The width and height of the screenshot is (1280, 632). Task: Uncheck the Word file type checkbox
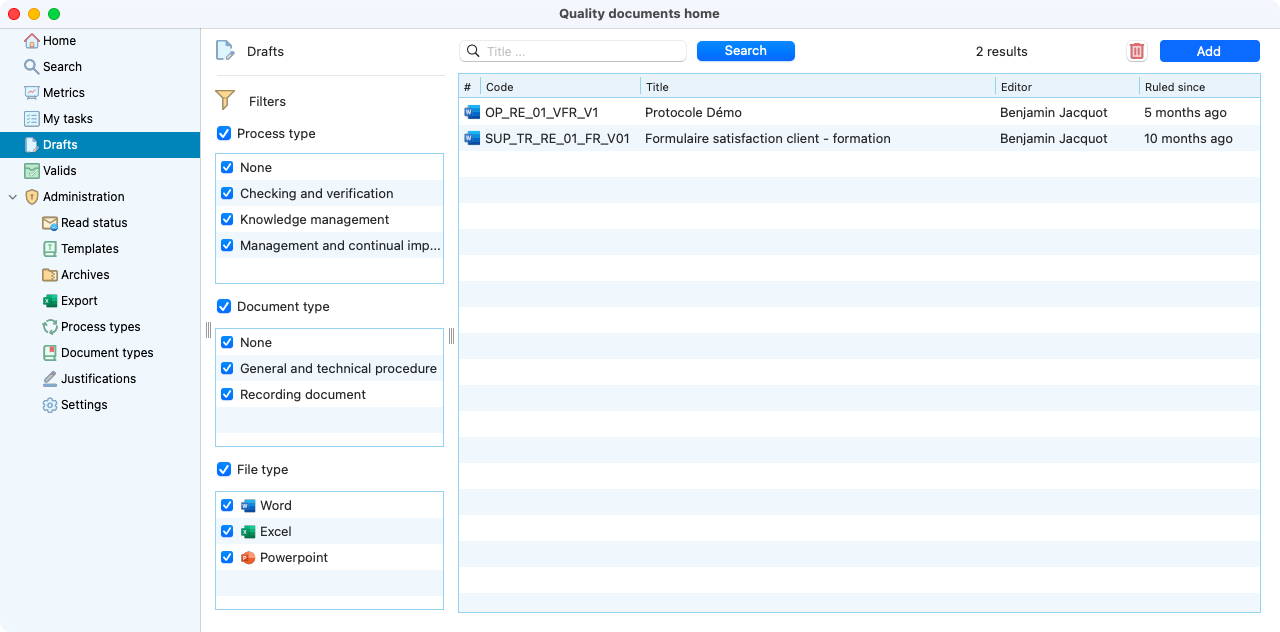pyautogui.click(x=227, y=505)
